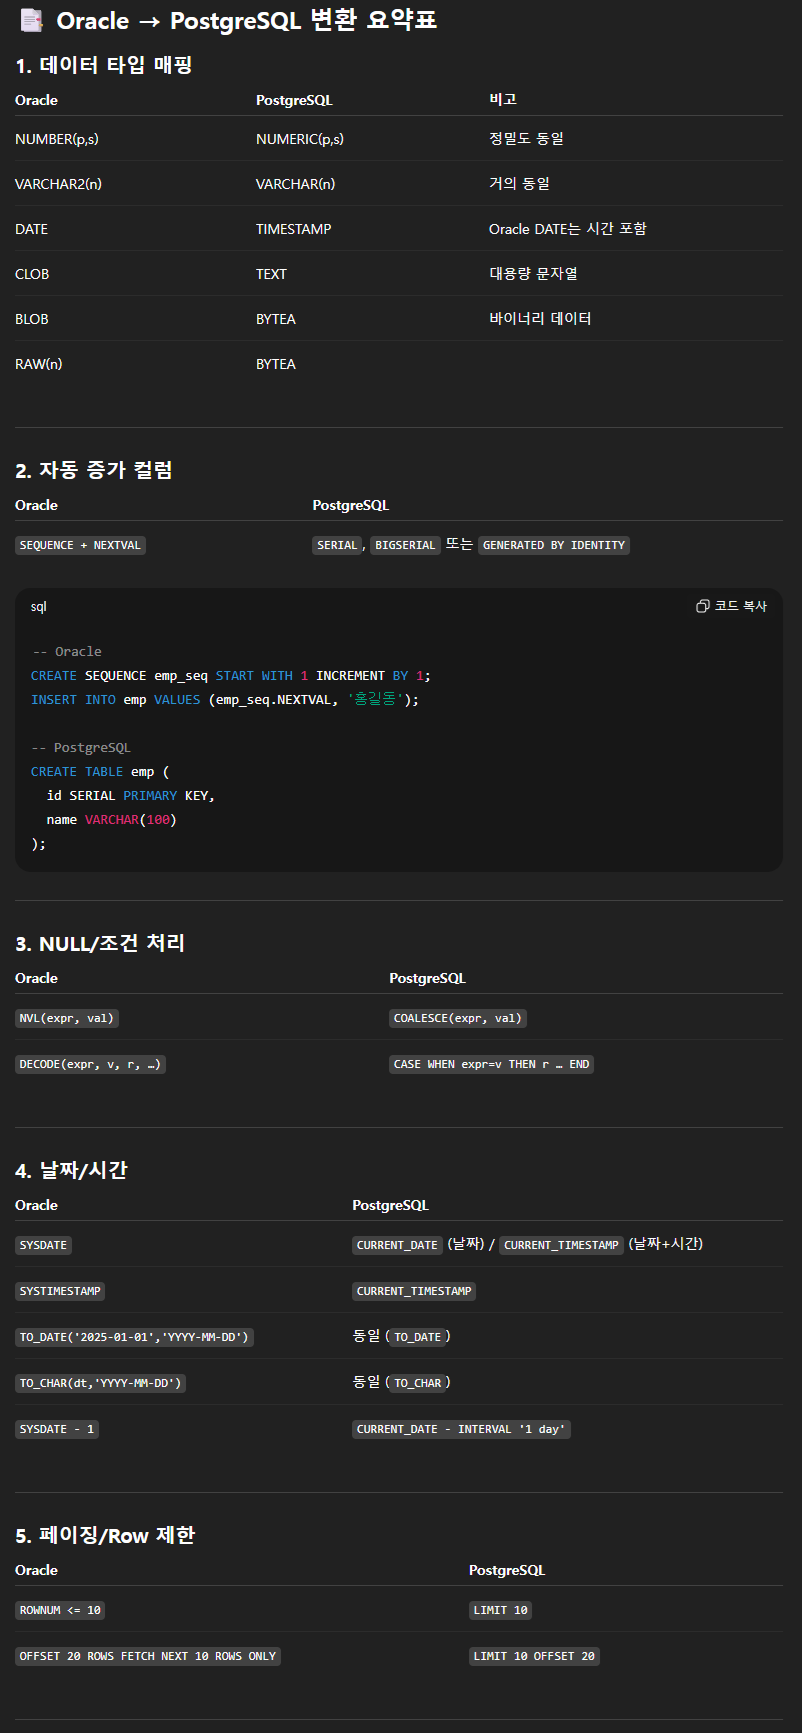Click the COALESCE(expr, val) chip
This screenshot has width=802, height=1733.
coord(458,1018)
